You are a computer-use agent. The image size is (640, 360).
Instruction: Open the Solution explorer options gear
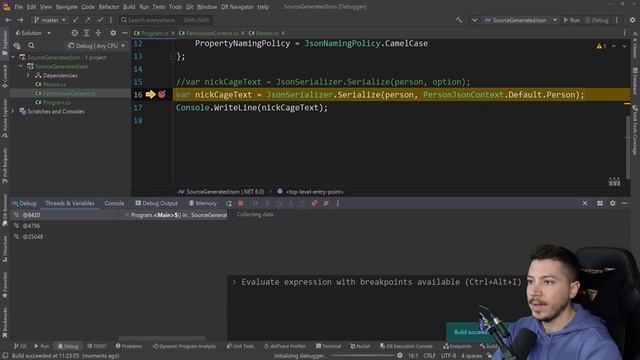[113, 33]
